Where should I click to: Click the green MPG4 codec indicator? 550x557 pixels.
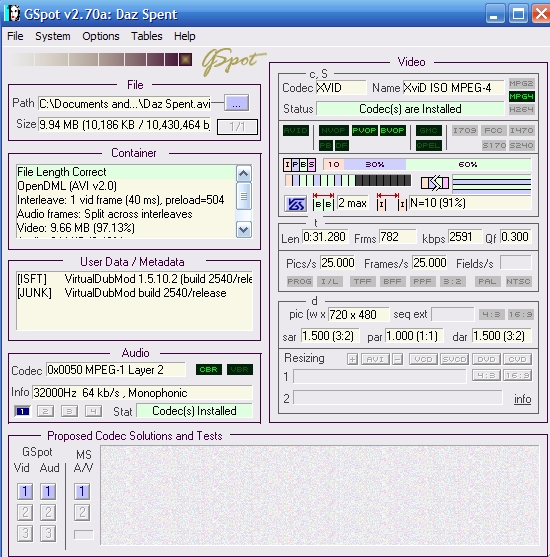click(521, 96)
